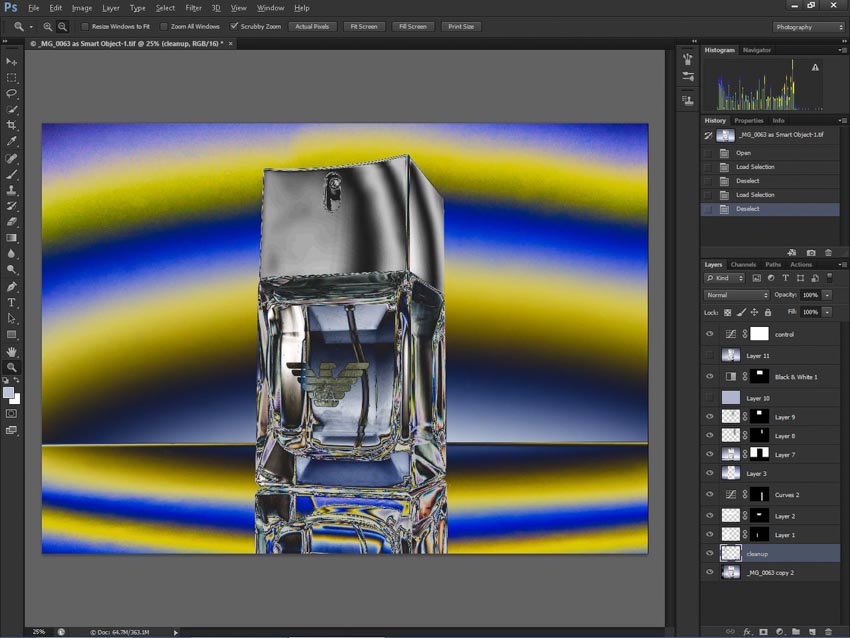
Task: Click the Fill Screen button
Action: [413, 27]
